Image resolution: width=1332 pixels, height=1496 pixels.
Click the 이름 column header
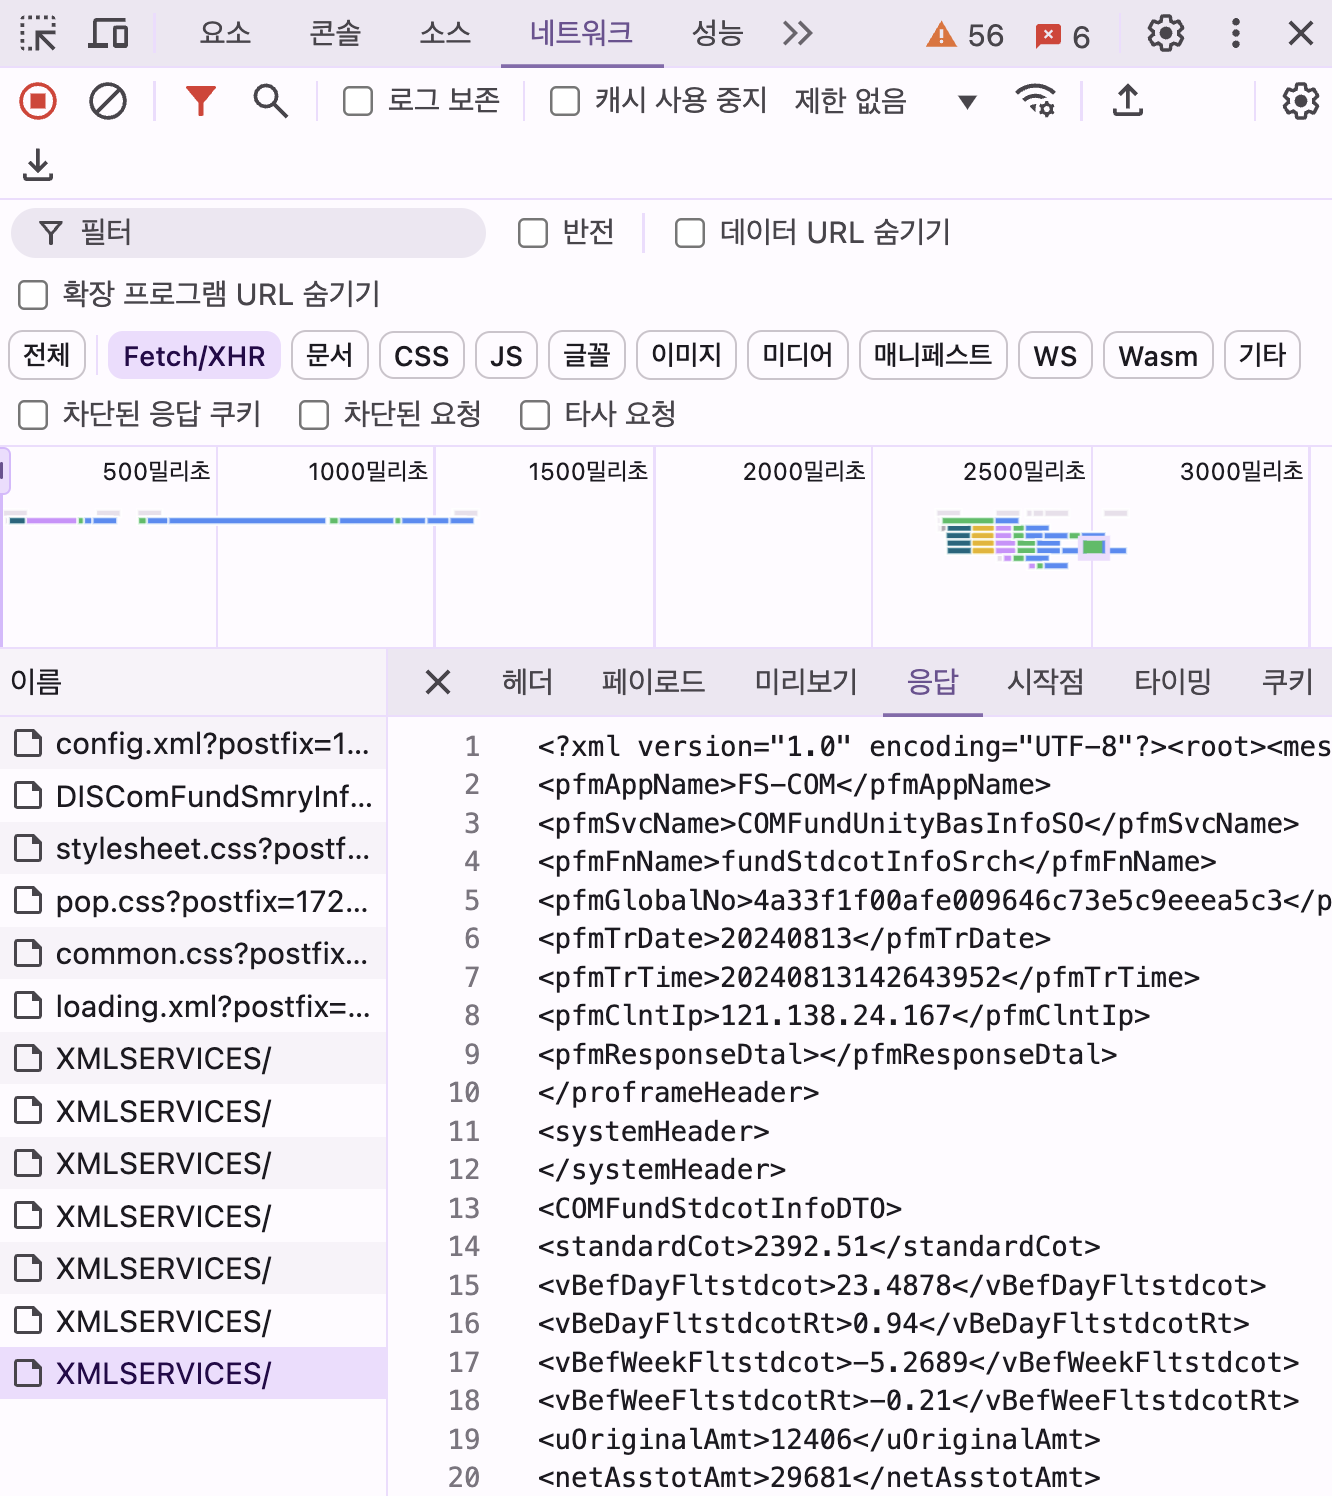[x=193, y=682]
